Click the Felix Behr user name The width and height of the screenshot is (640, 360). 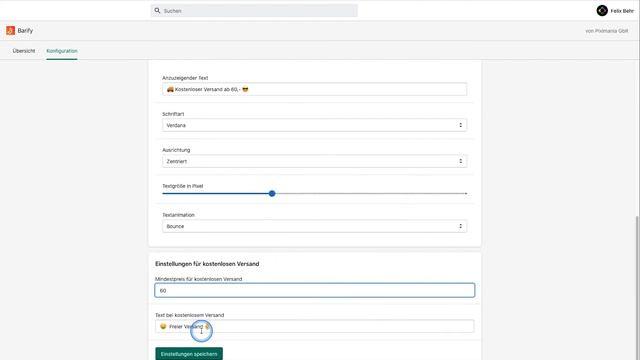click(622, 11)
